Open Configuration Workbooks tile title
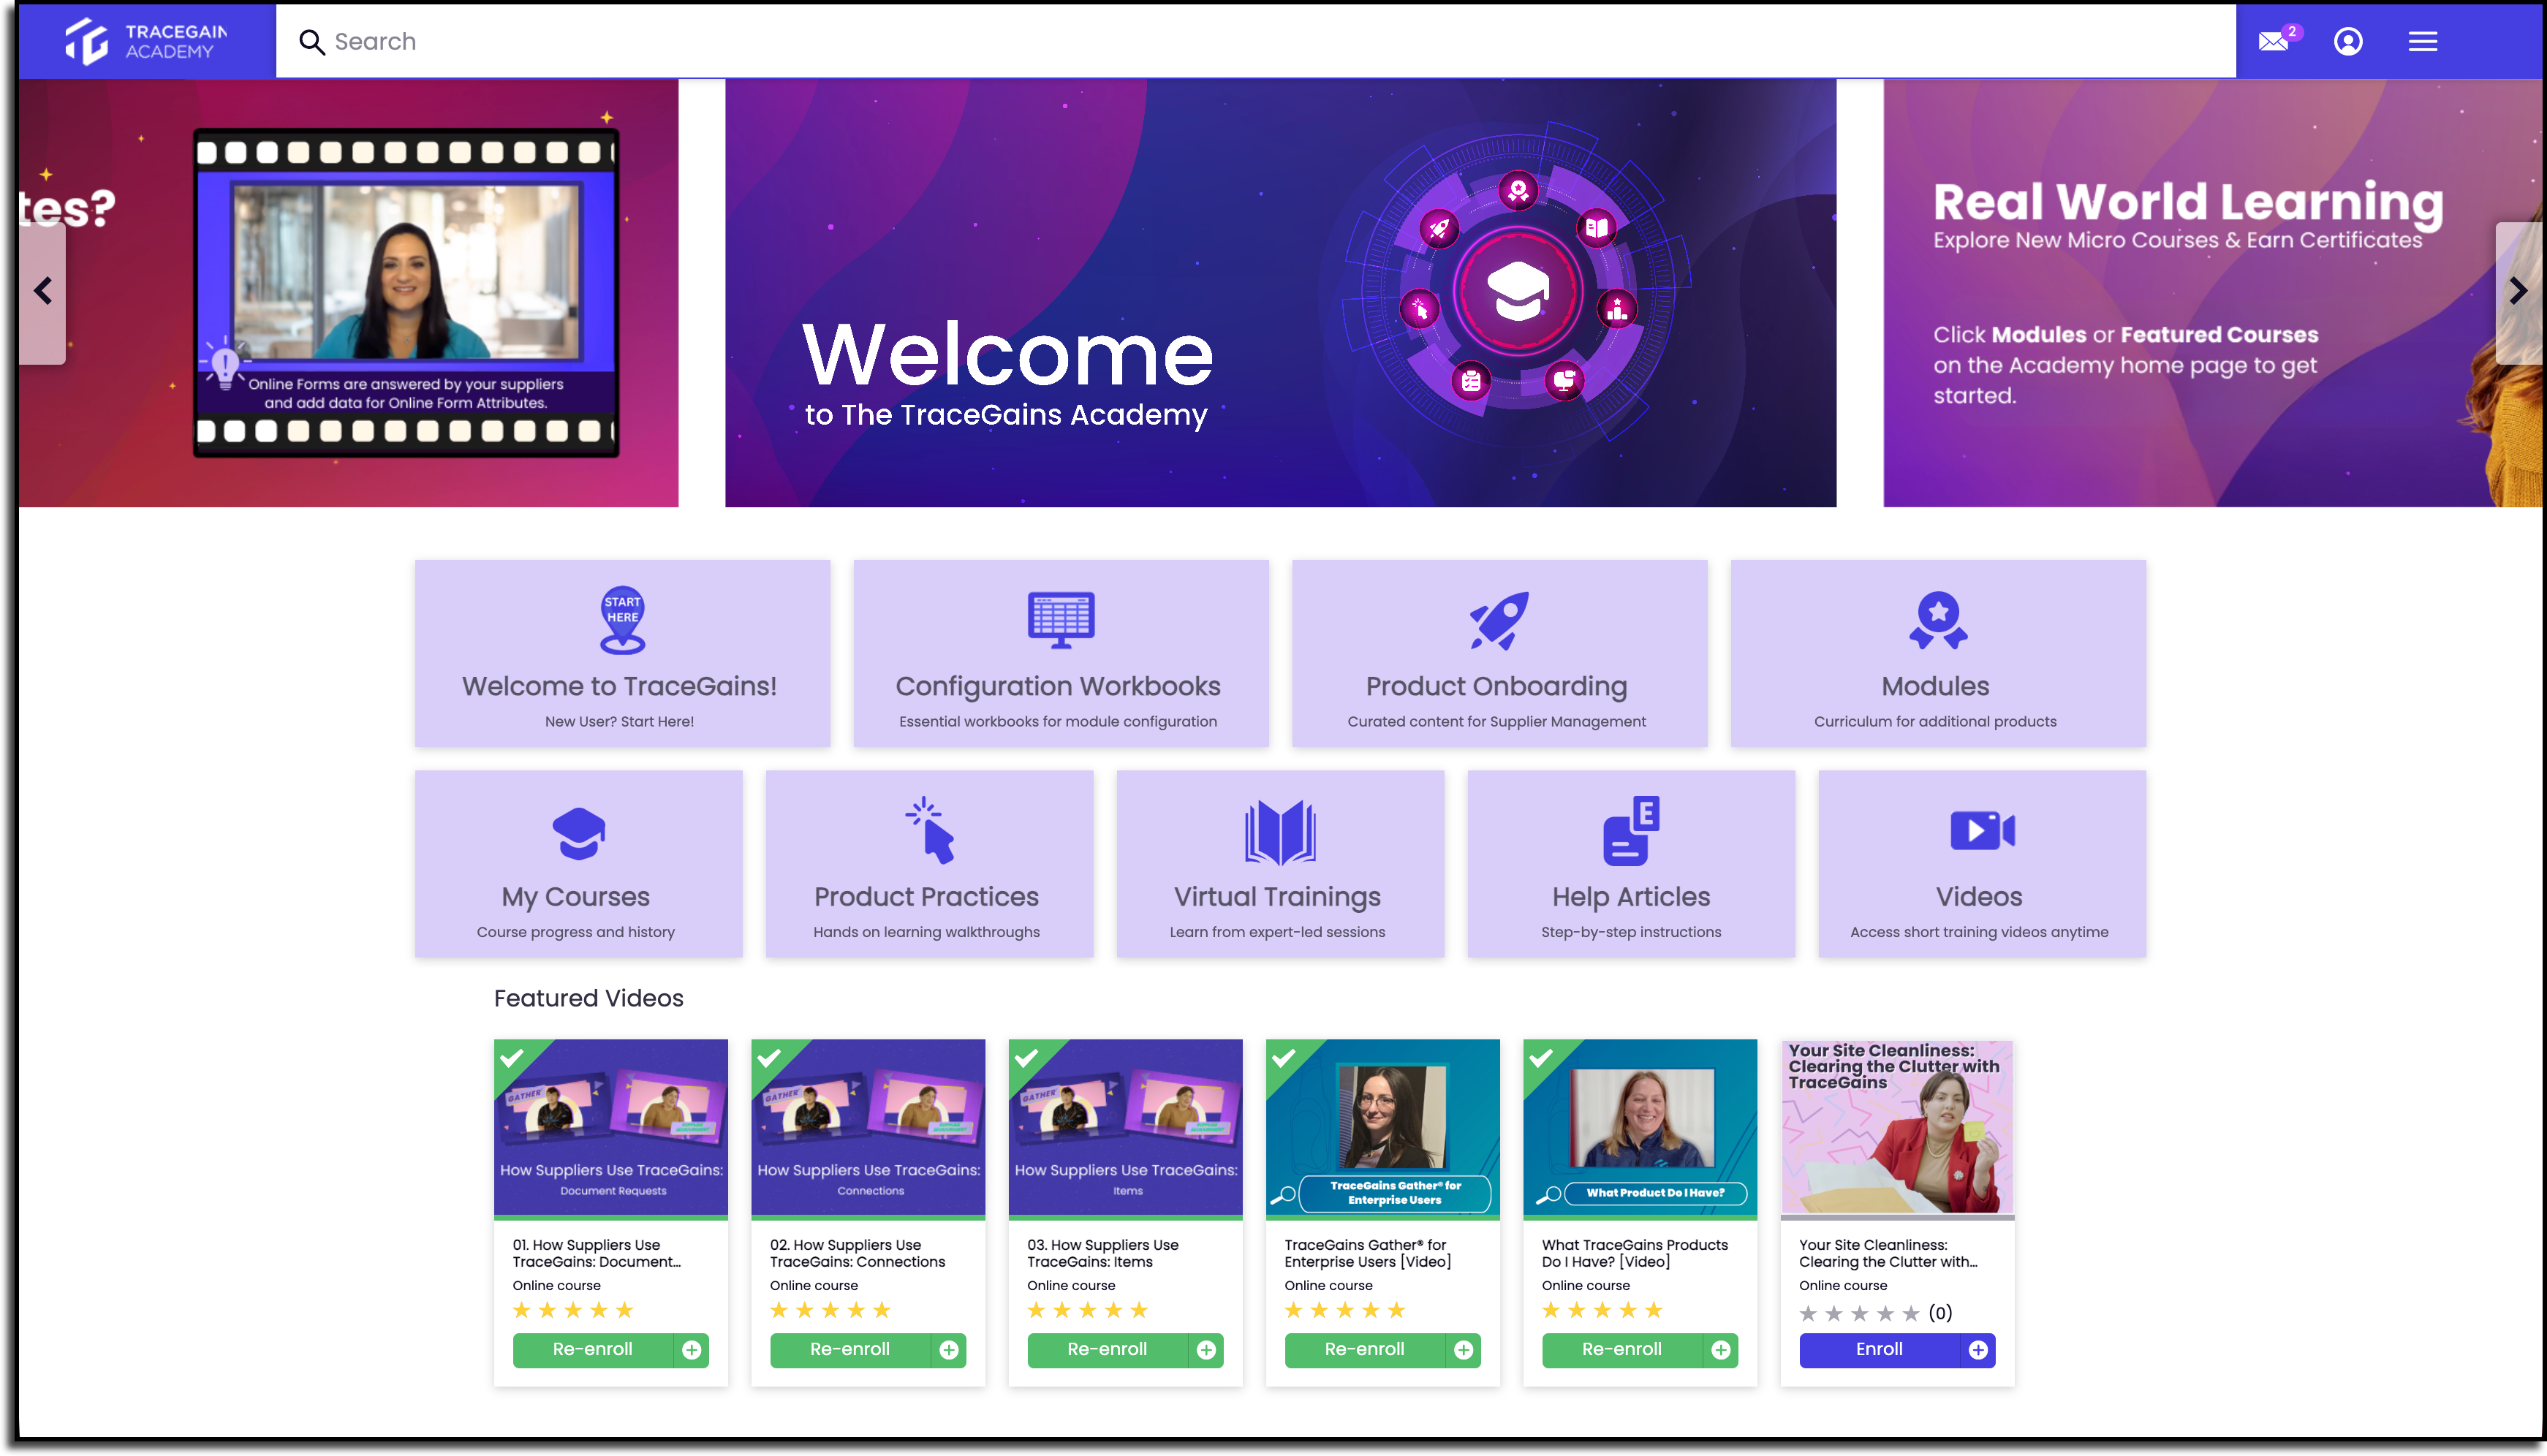 click(1058, 686)
